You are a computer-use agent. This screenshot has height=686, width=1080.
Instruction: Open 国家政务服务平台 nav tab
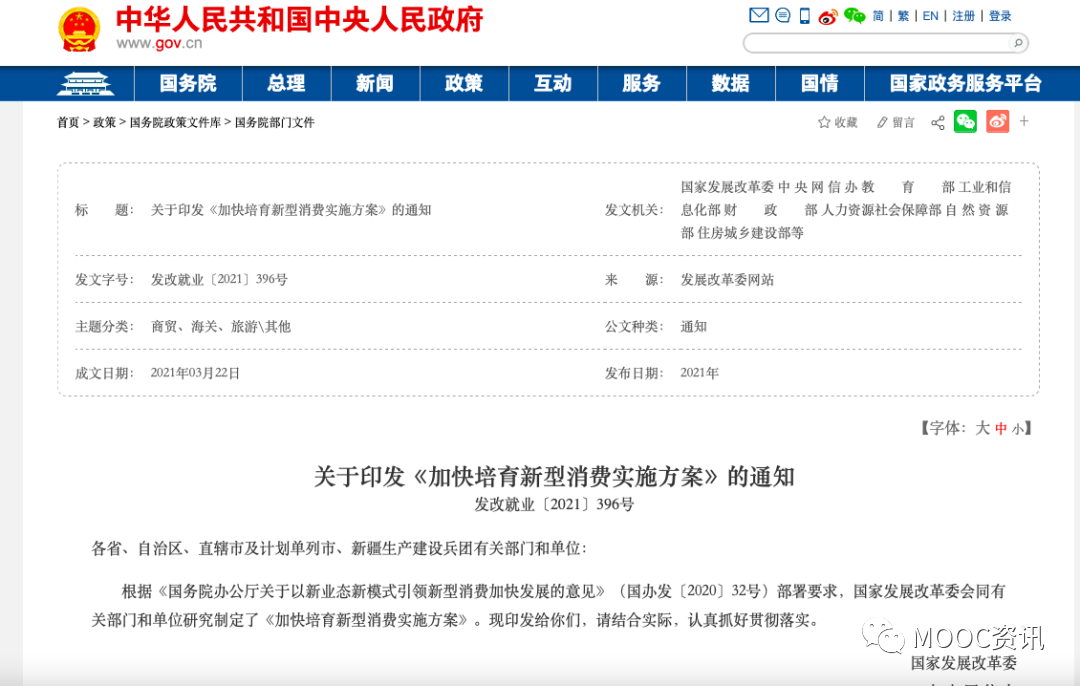pos(966,83)
